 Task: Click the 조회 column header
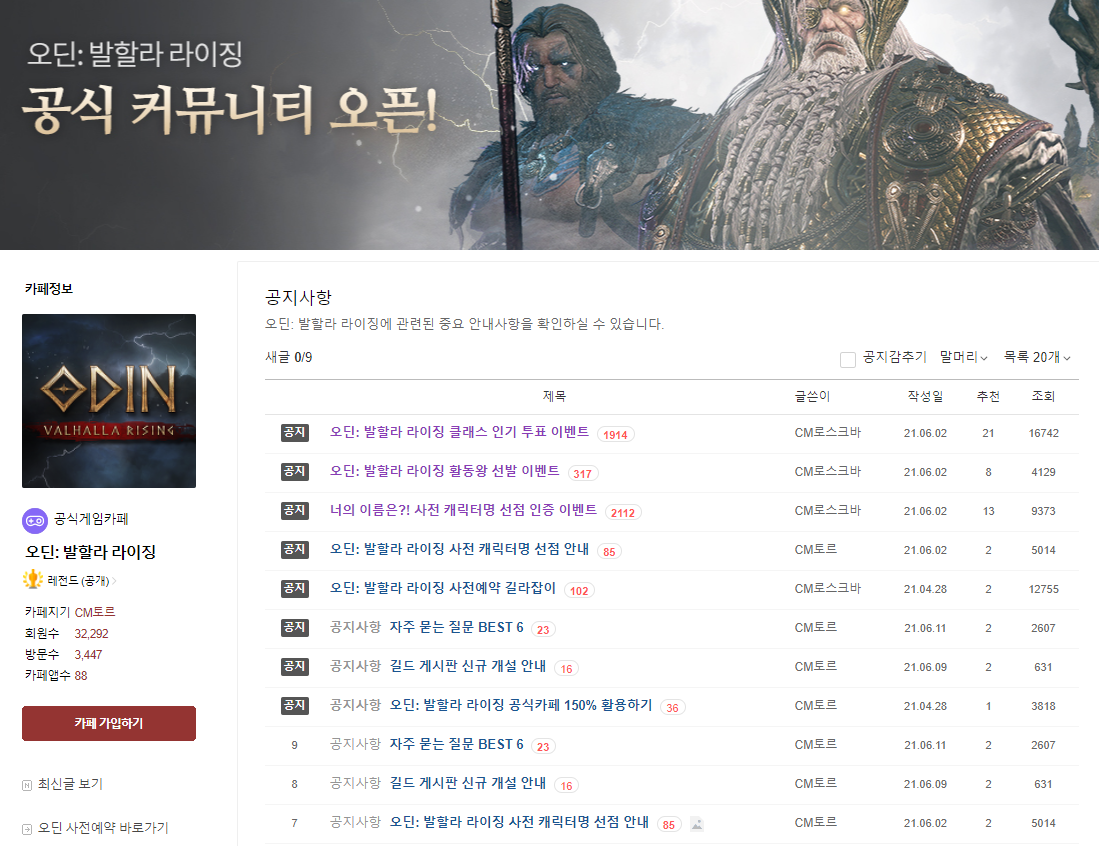[1043, 396]
